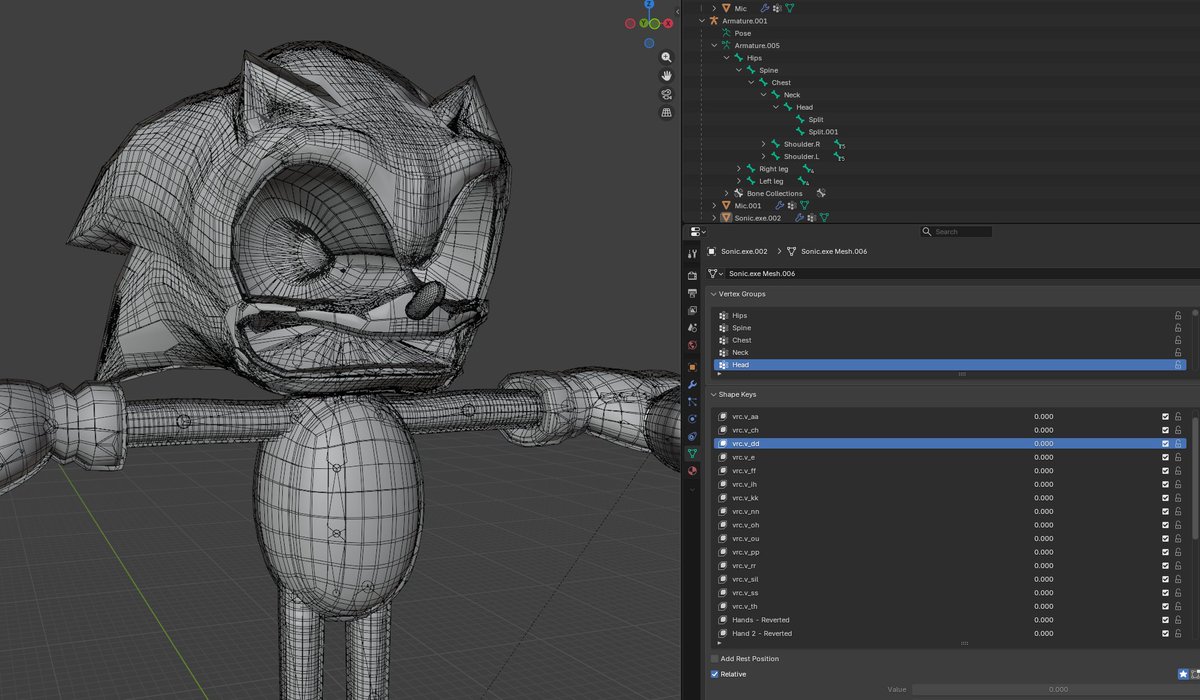Expand Bone Collections in outliner
The image size is (1200, 700).
[x=726, y=193]
